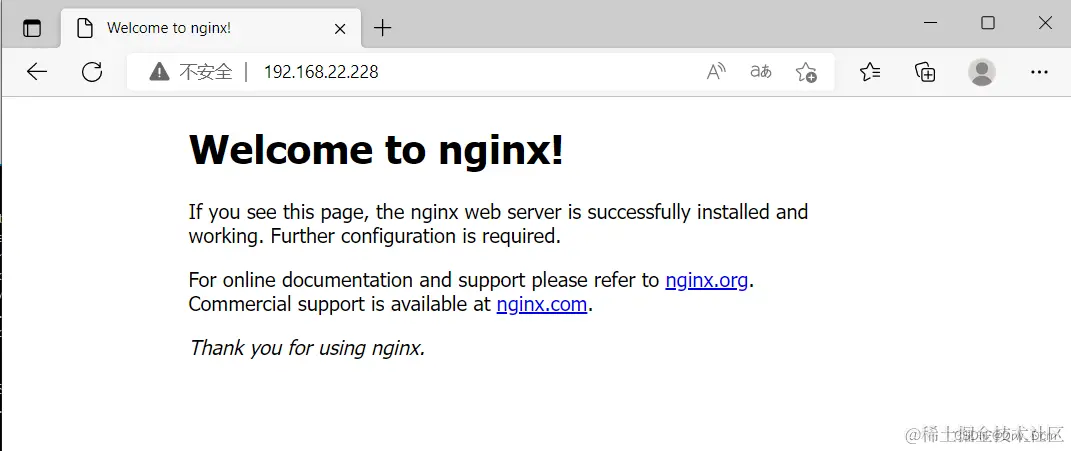The image size is (1071, 451).
Task: Click 'Further configuration is required' text
Action: 415,236
